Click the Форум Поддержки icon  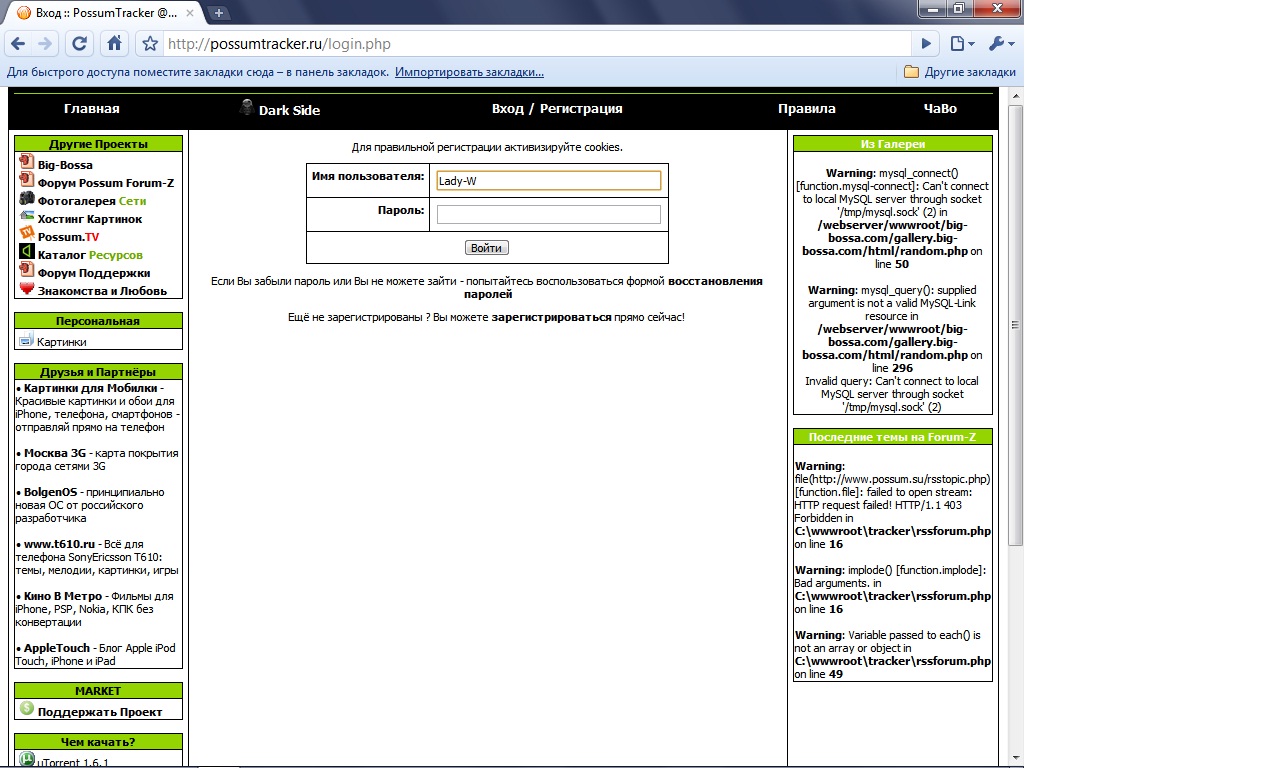27,270
